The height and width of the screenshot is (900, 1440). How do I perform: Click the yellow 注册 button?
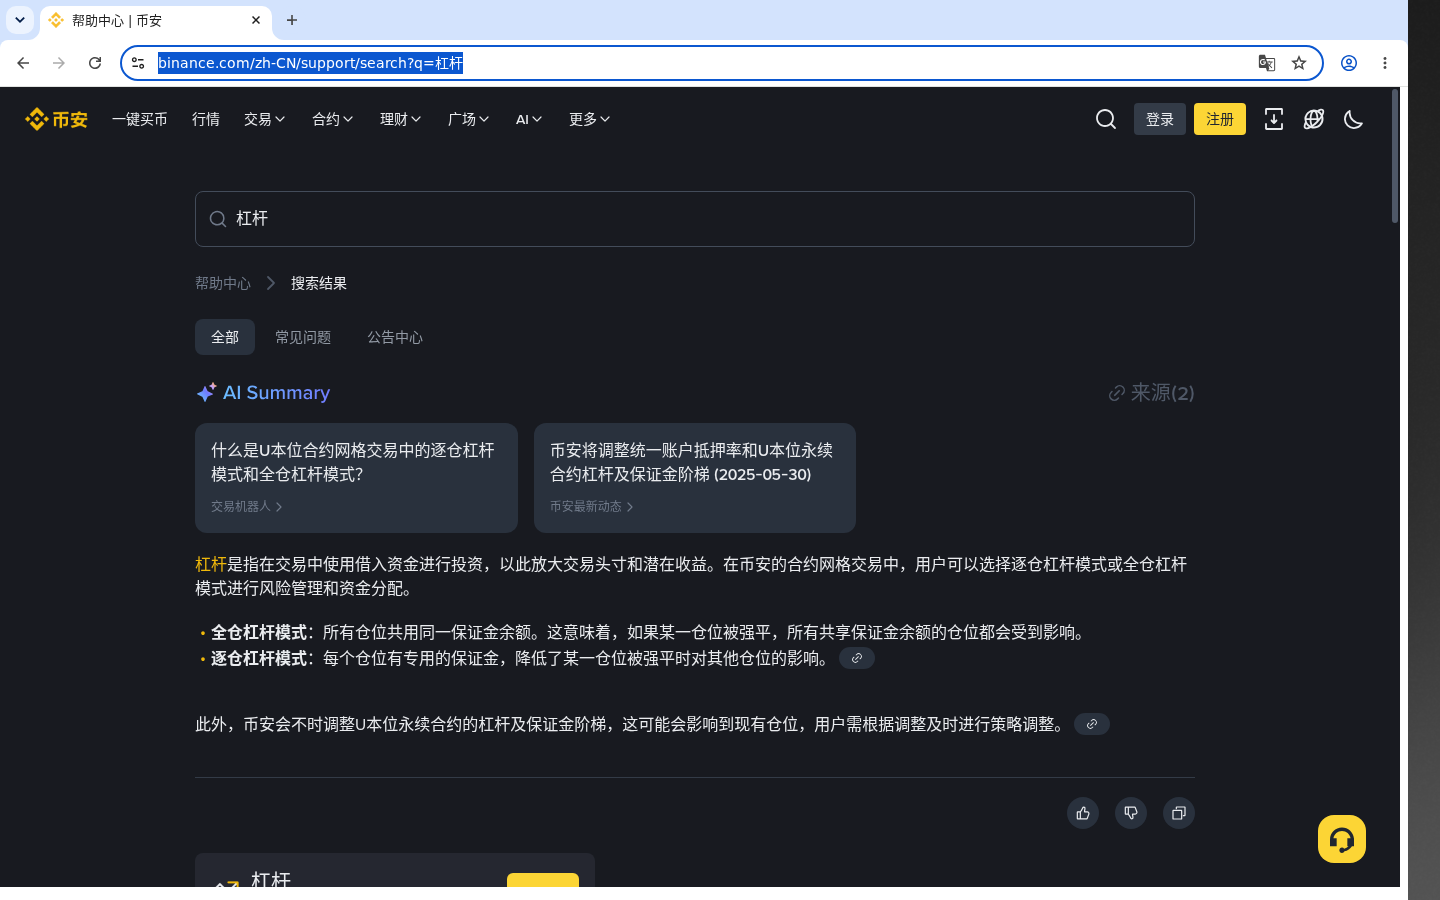pos(1220,119)
